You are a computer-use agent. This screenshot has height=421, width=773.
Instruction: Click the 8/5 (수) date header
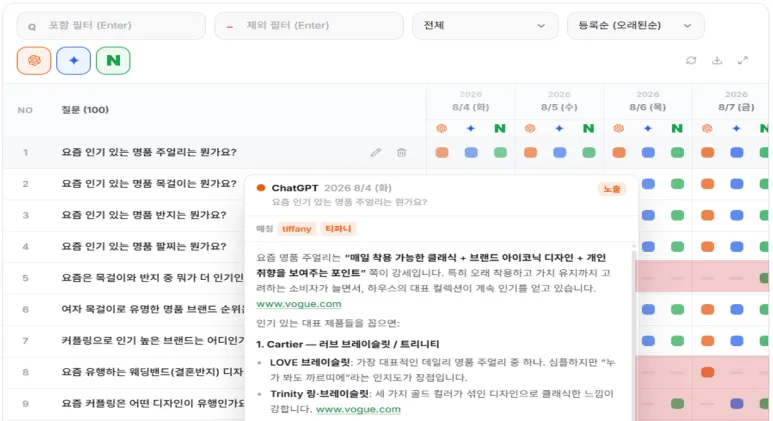(559, 107)
